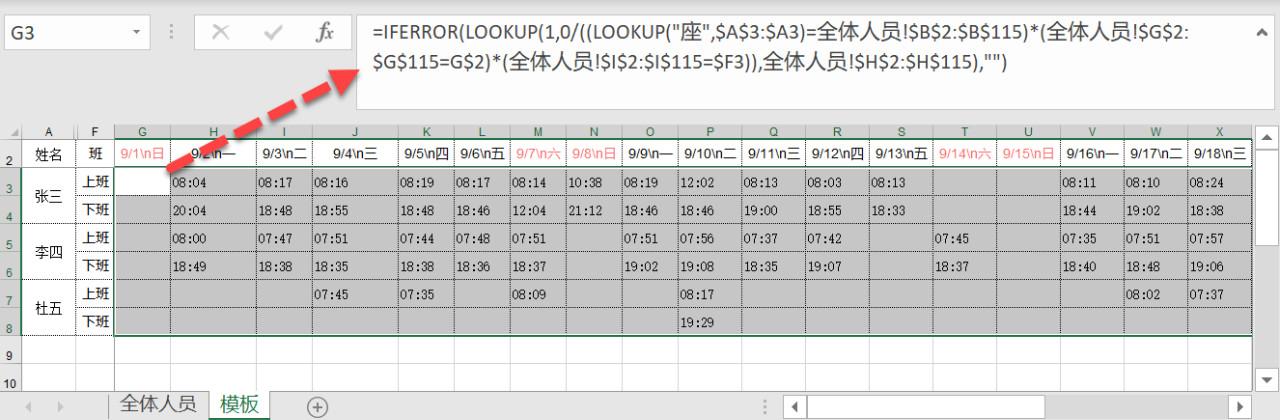The image size is (1280, 420).
Task: Select the 9/1\n日 date header cell
Action: click(142, 155)
